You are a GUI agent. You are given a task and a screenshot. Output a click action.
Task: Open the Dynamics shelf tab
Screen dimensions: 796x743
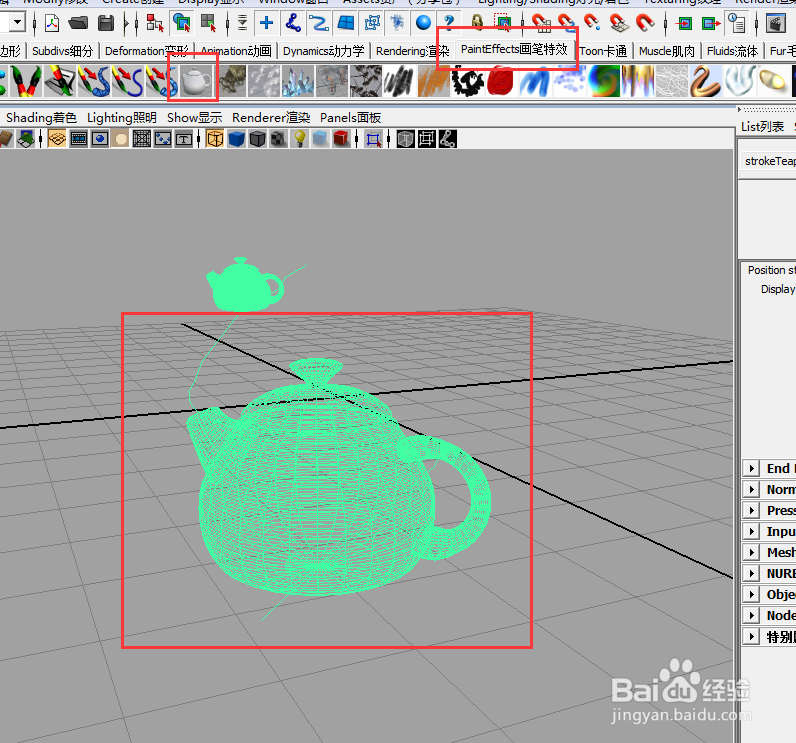click(323, 51)
